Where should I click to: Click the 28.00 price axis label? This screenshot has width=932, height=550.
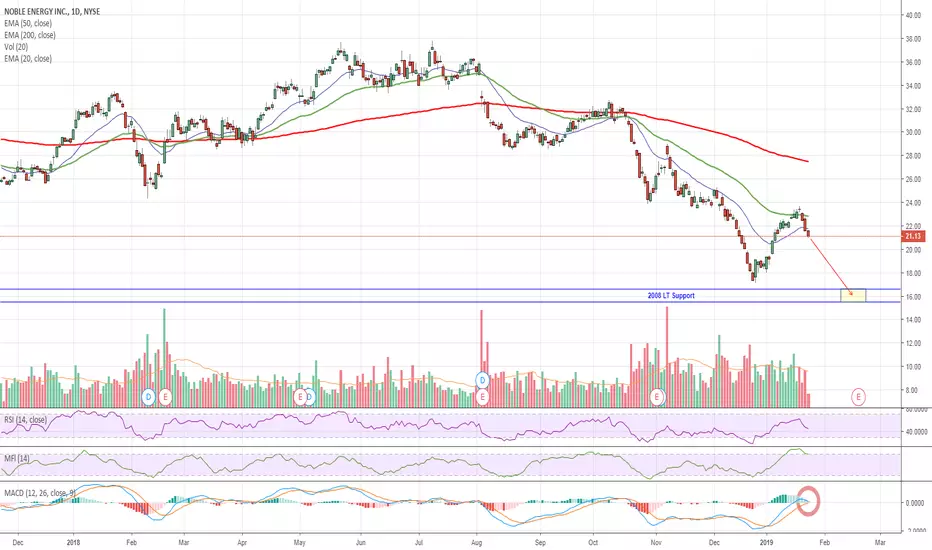click(913, 156)
